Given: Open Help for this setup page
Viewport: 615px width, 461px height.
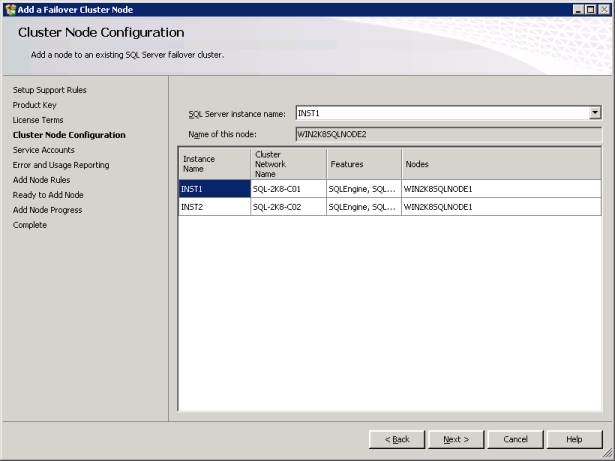Looking at the screenshot, I should 574,439.
